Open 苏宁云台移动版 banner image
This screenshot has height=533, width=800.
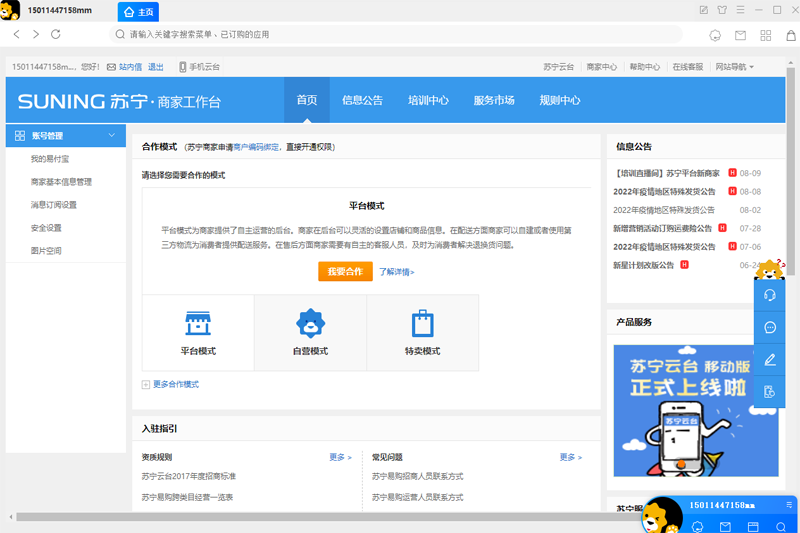696,411
